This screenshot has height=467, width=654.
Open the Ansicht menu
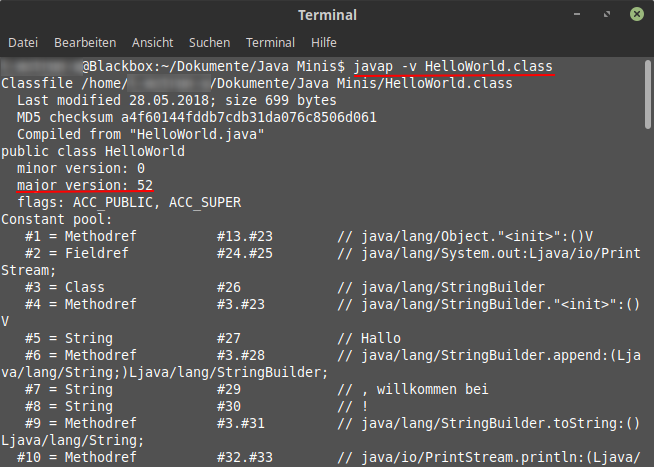pos(152,43)
